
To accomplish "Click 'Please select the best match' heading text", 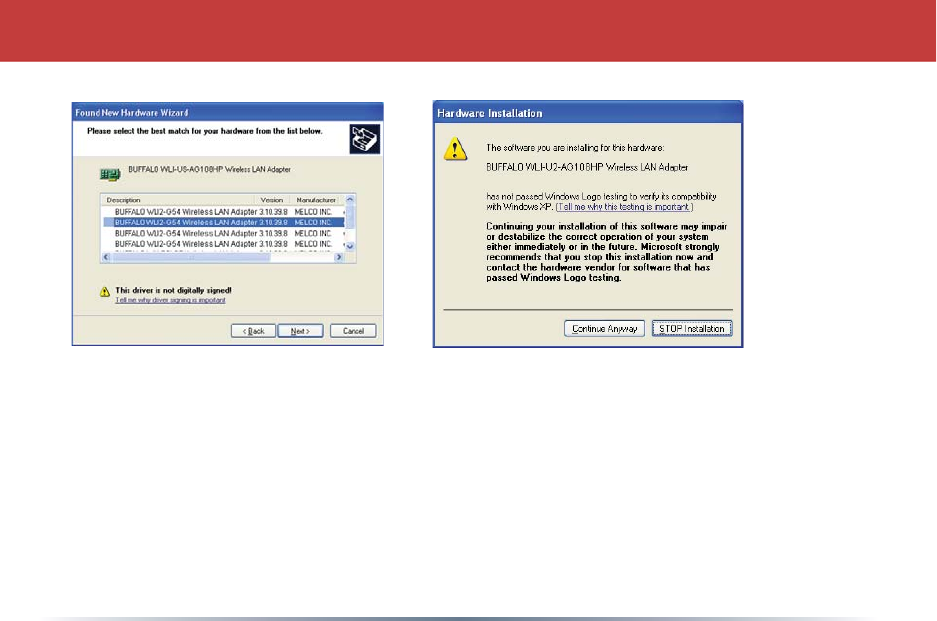I will click(204, 131).
